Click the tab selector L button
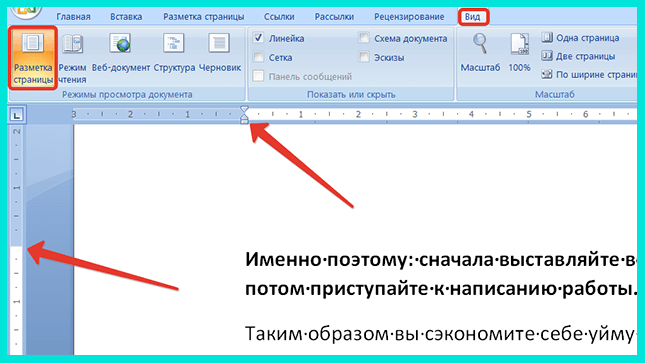 (x=16, y=115)
